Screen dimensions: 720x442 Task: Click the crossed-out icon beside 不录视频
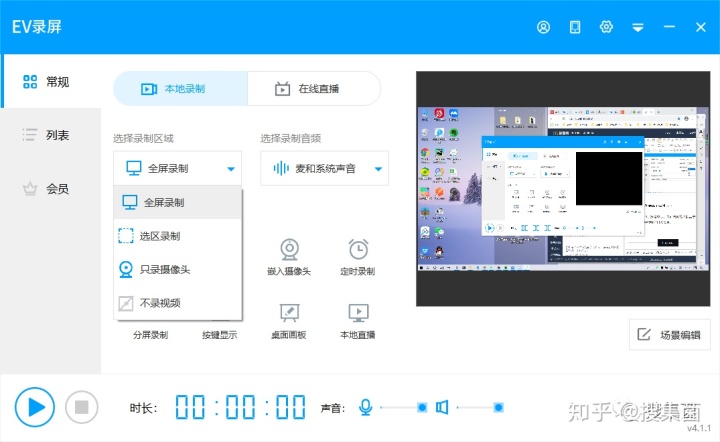126,303
